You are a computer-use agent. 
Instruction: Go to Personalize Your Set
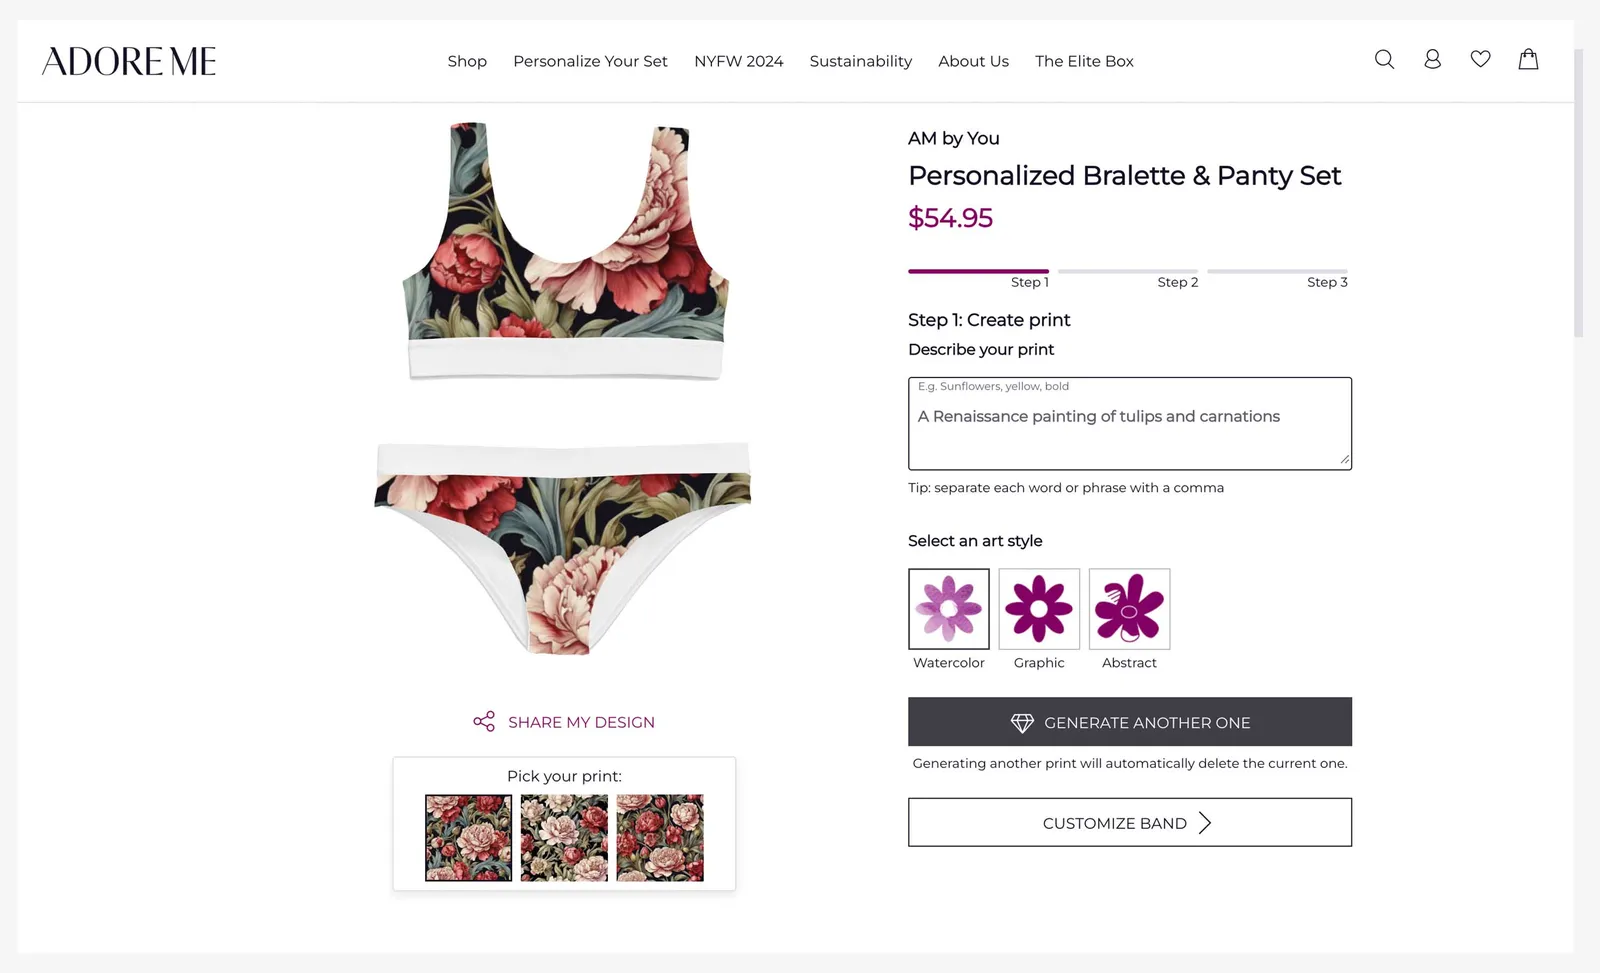590,61
